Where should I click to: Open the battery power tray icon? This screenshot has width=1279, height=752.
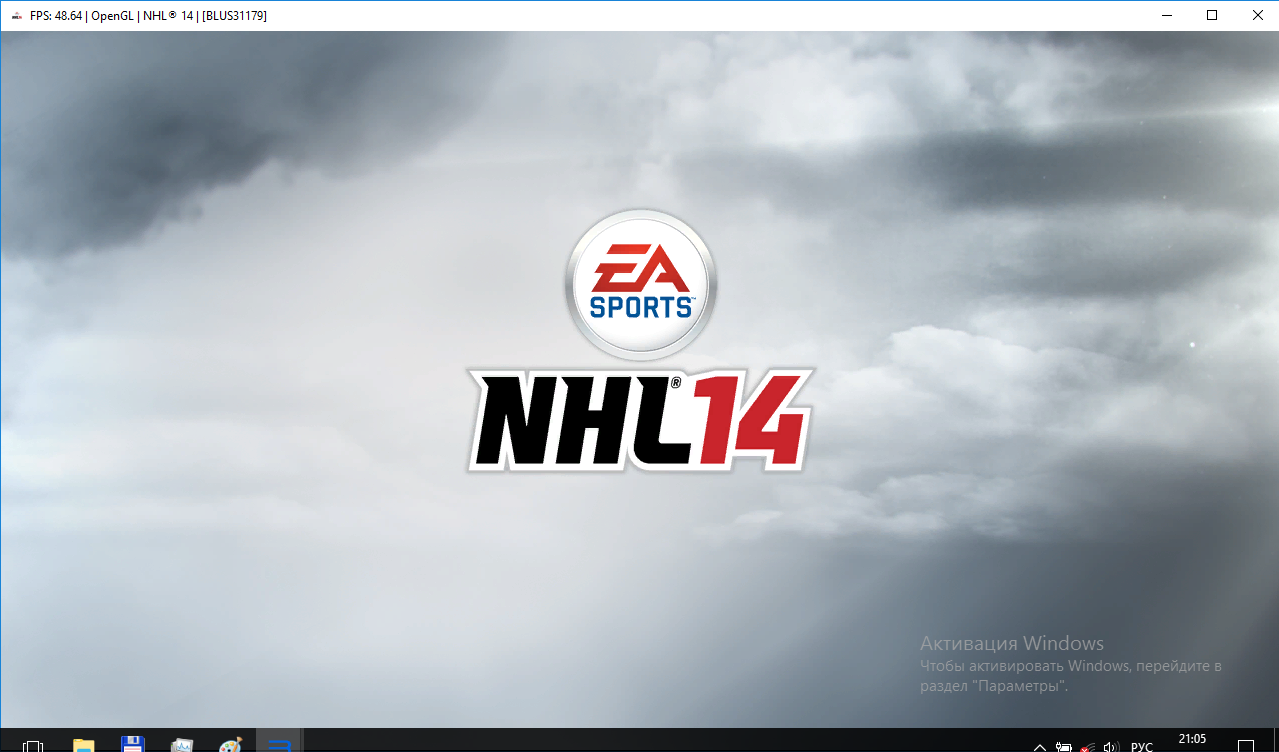tap(1063, 746)
